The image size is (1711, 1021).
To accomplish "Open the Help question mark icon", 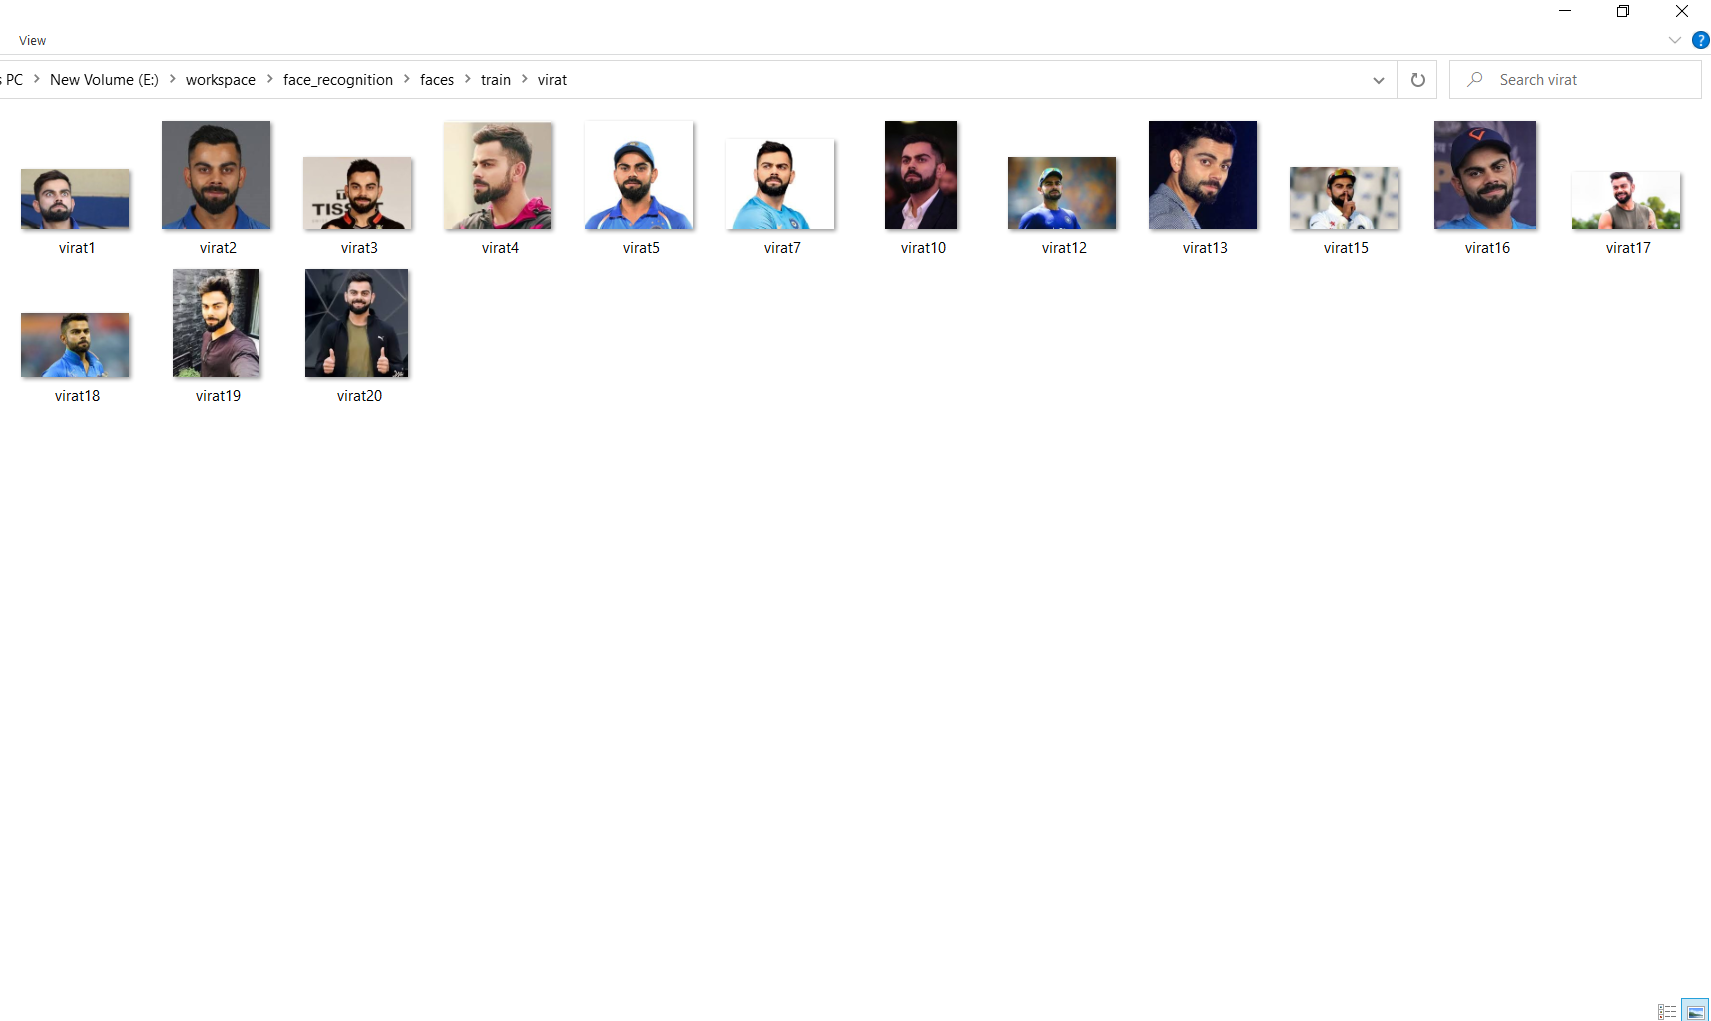I will pyautogui.click(x=1700, y=40).
